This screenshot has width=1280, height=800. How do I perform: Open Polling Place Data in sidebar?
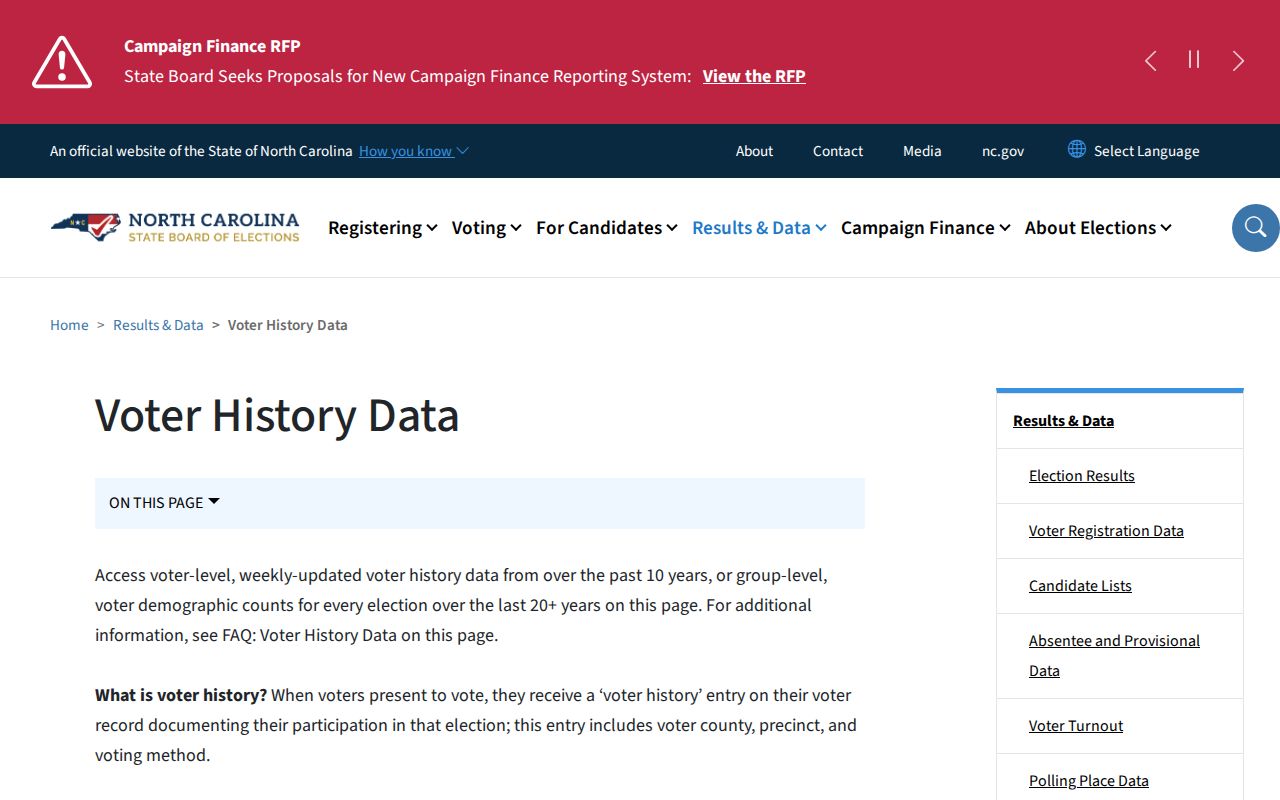pos(1088,781)
